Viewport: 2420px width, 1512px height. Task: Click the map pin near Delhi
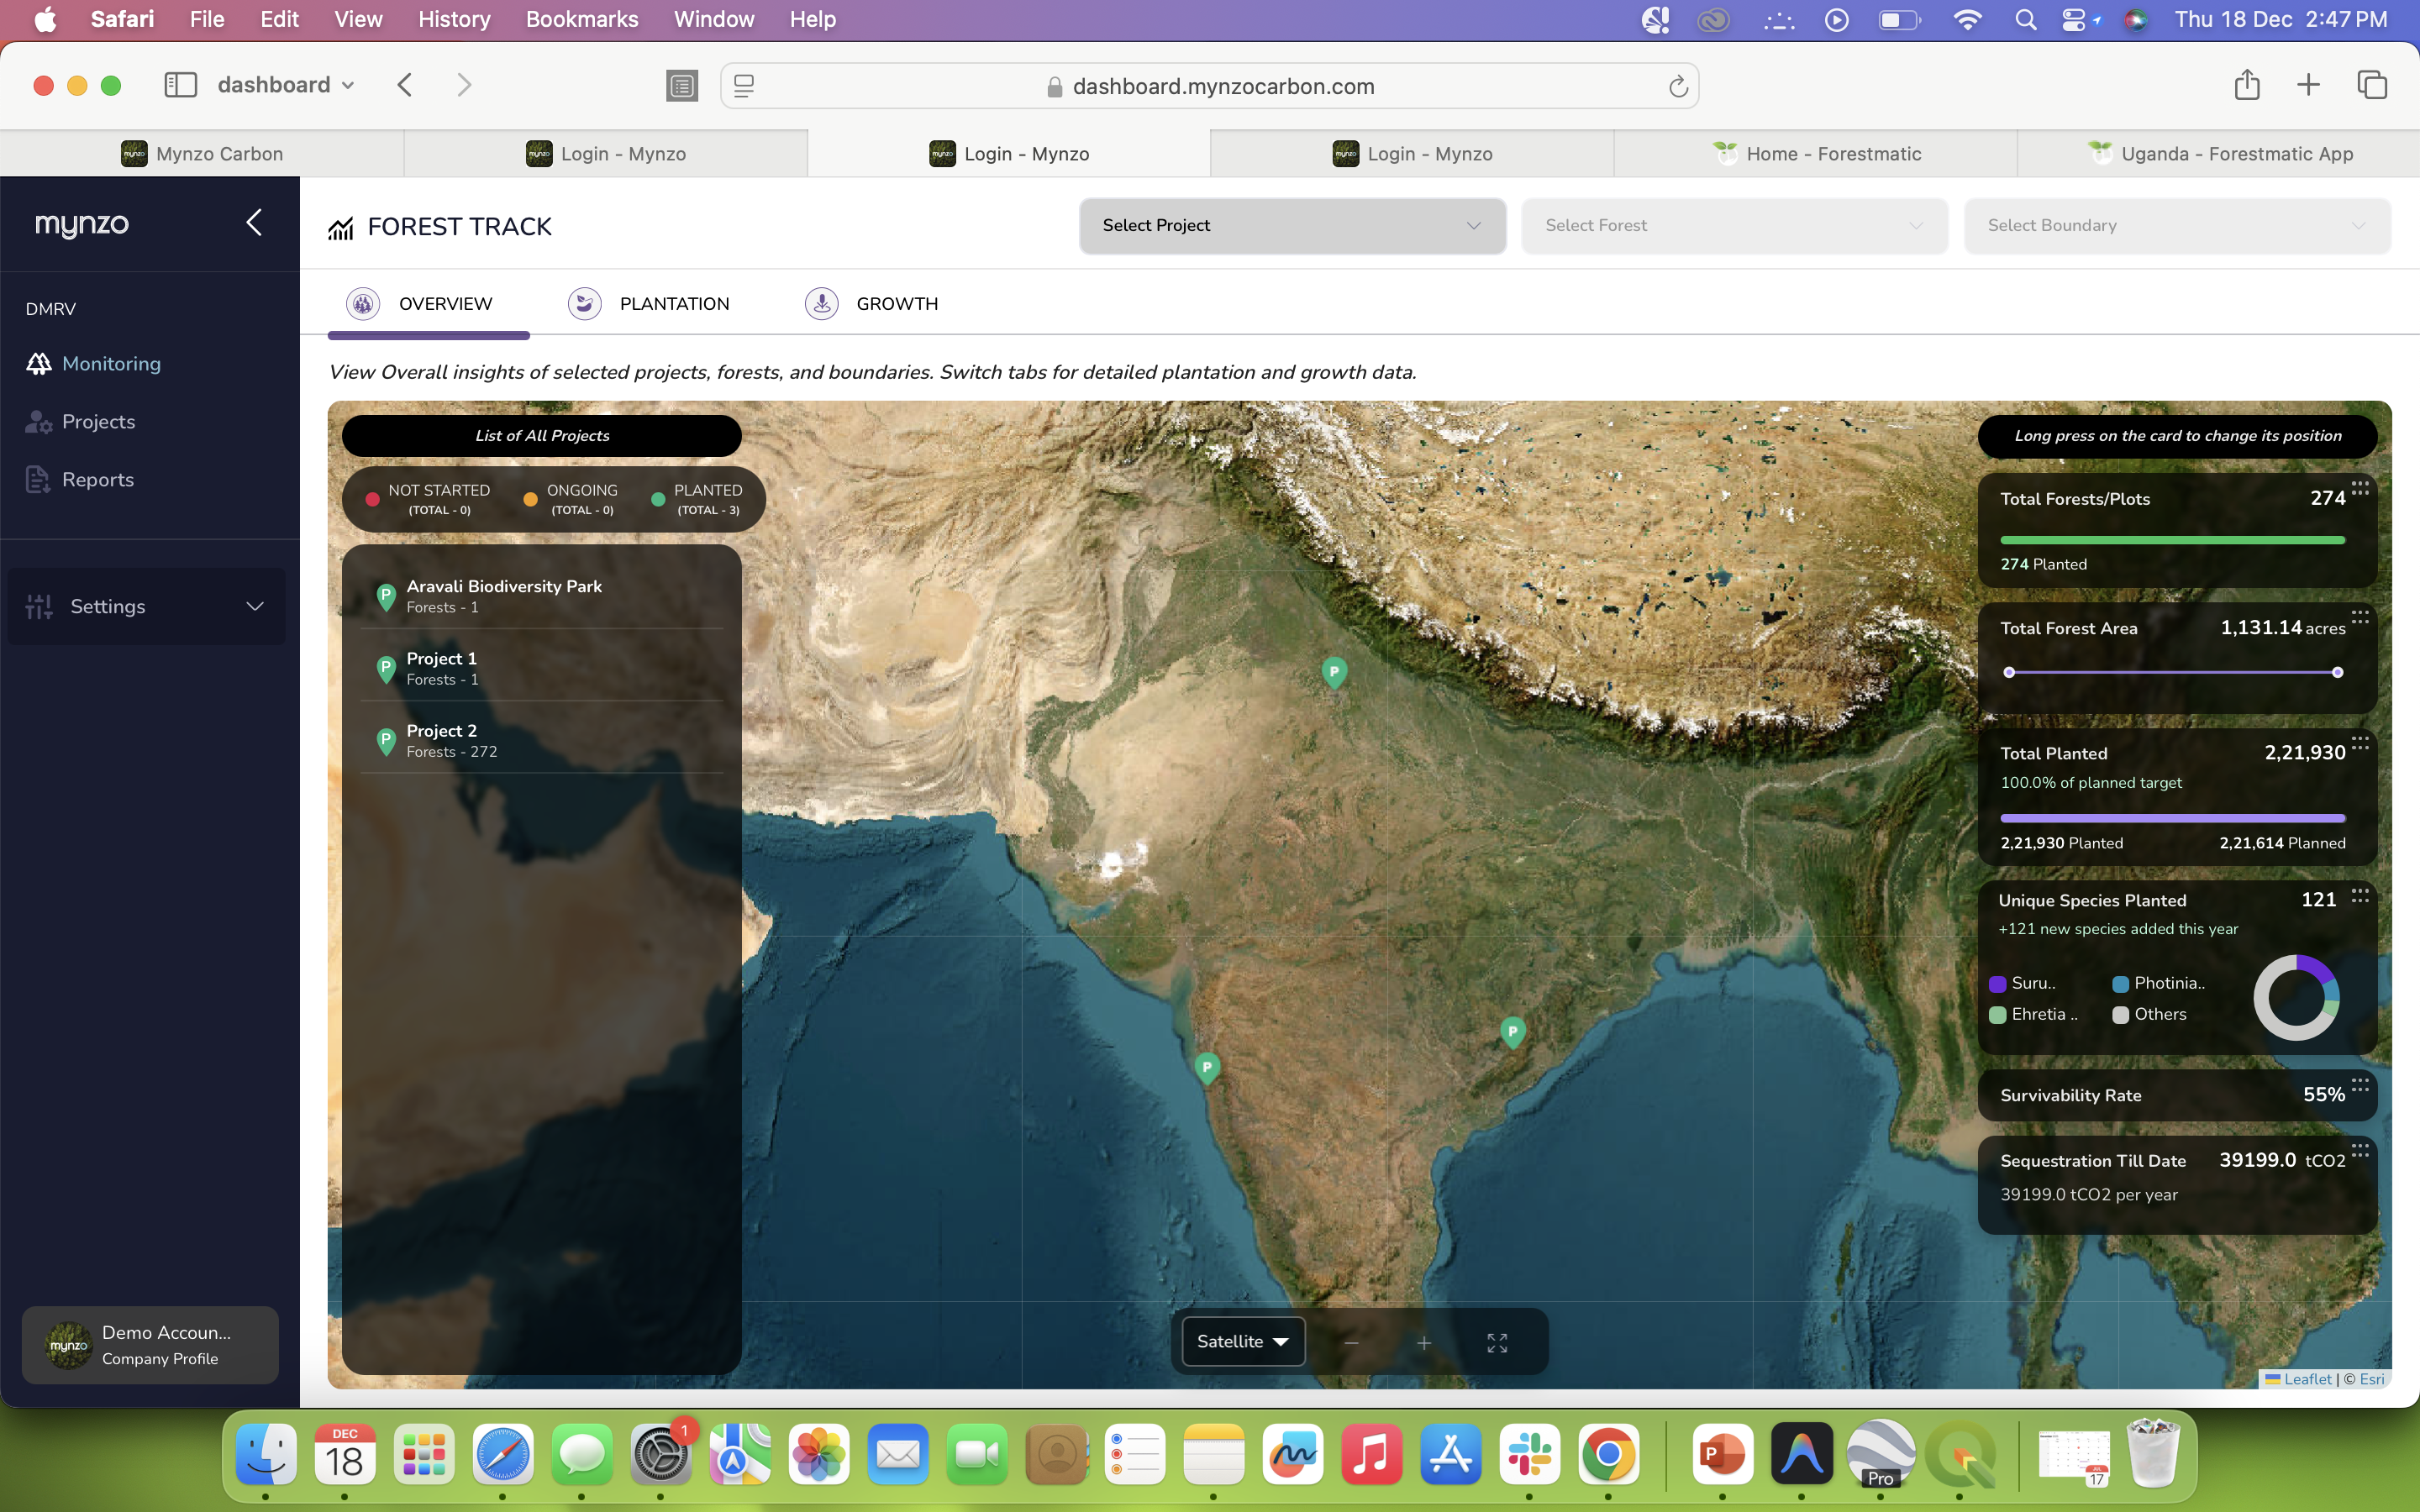pos(1334,672)
